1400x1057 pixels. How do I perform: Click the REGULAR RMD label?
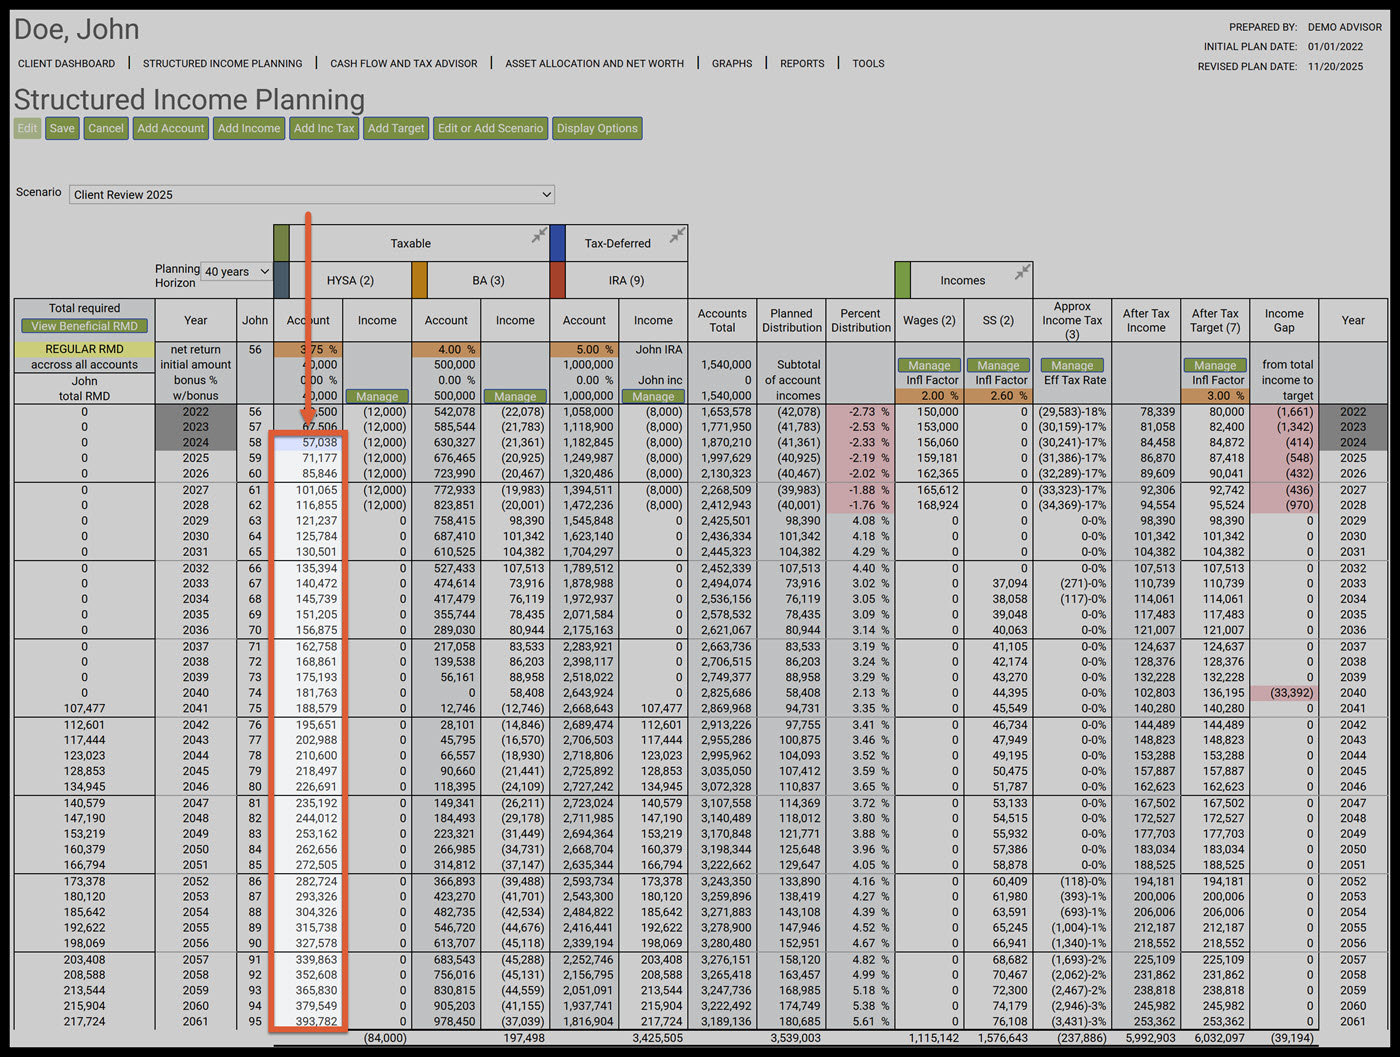(85, 350)
